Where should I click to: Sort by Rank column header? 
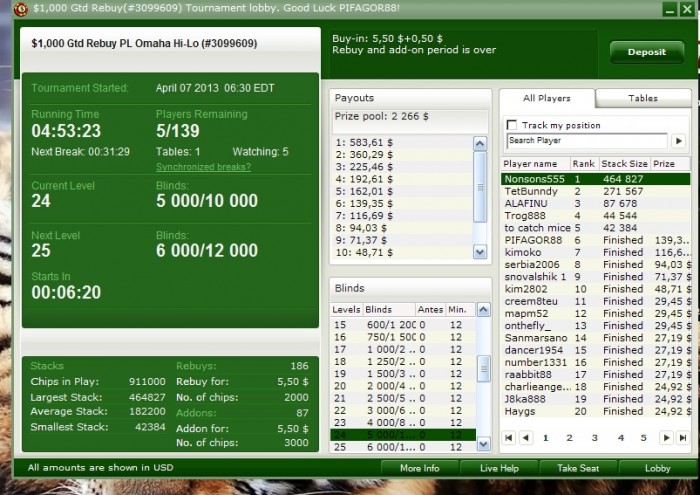584,164
